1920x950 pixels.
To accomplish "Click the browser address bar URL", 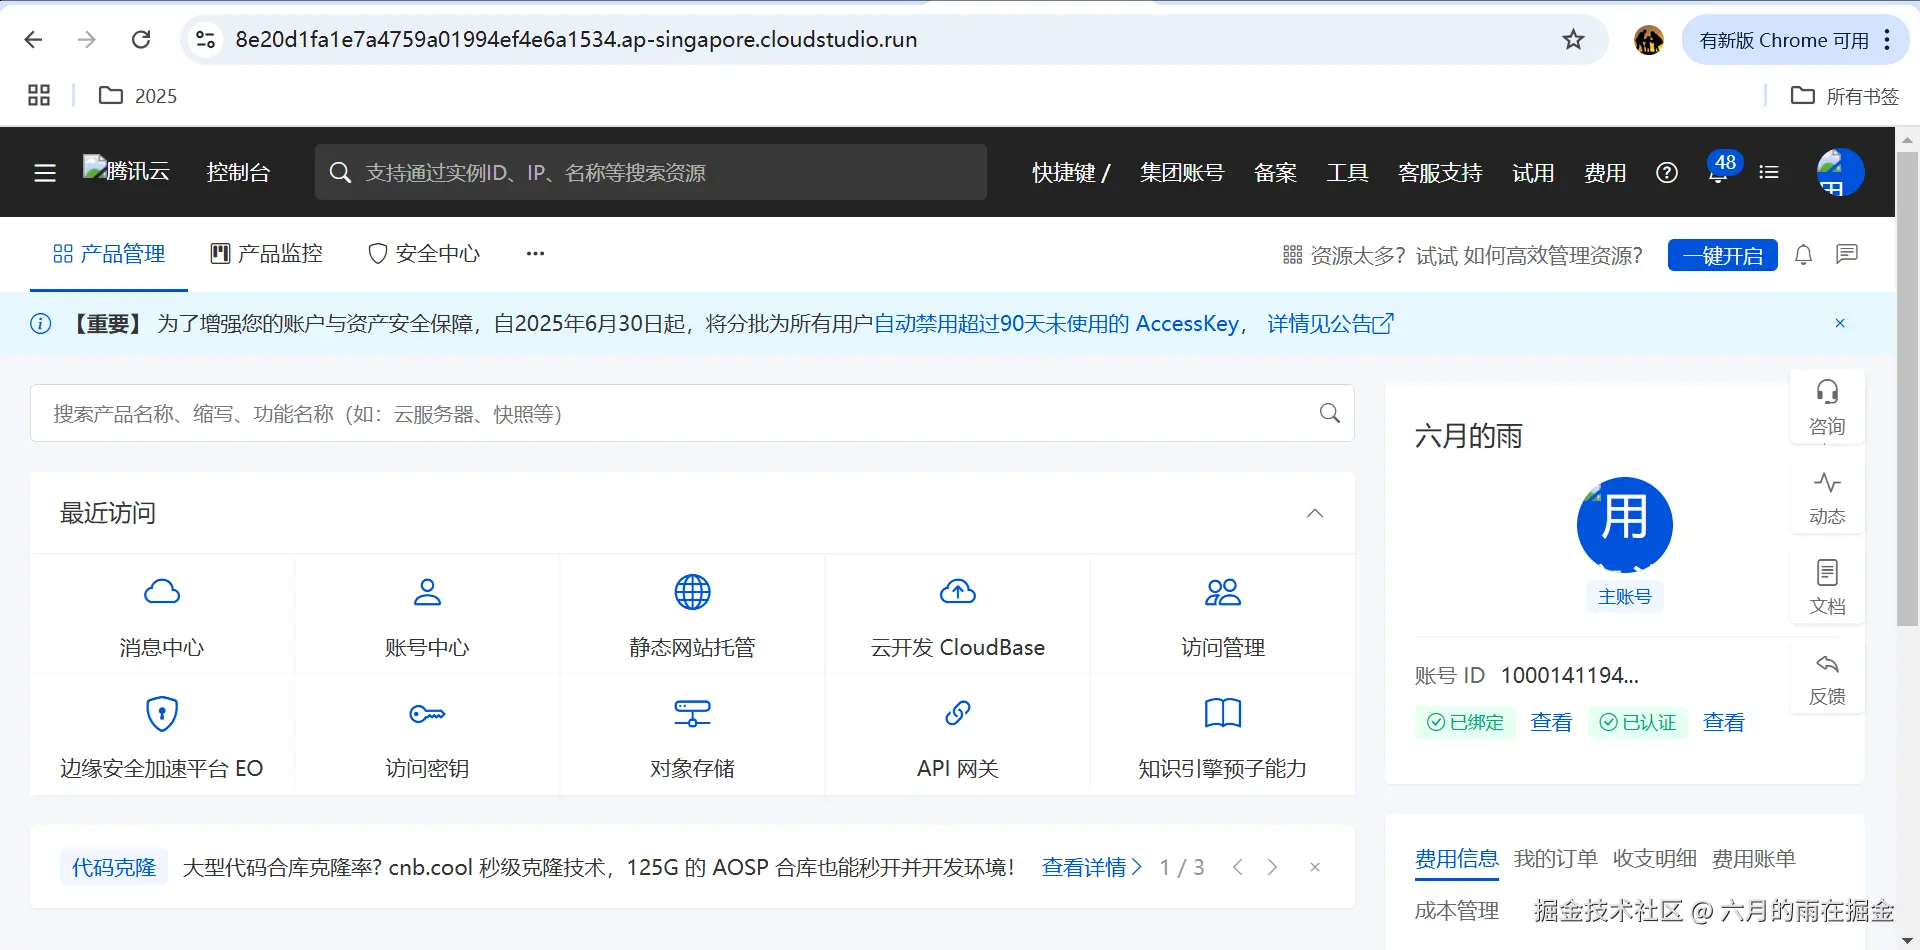I will point(576,39).
